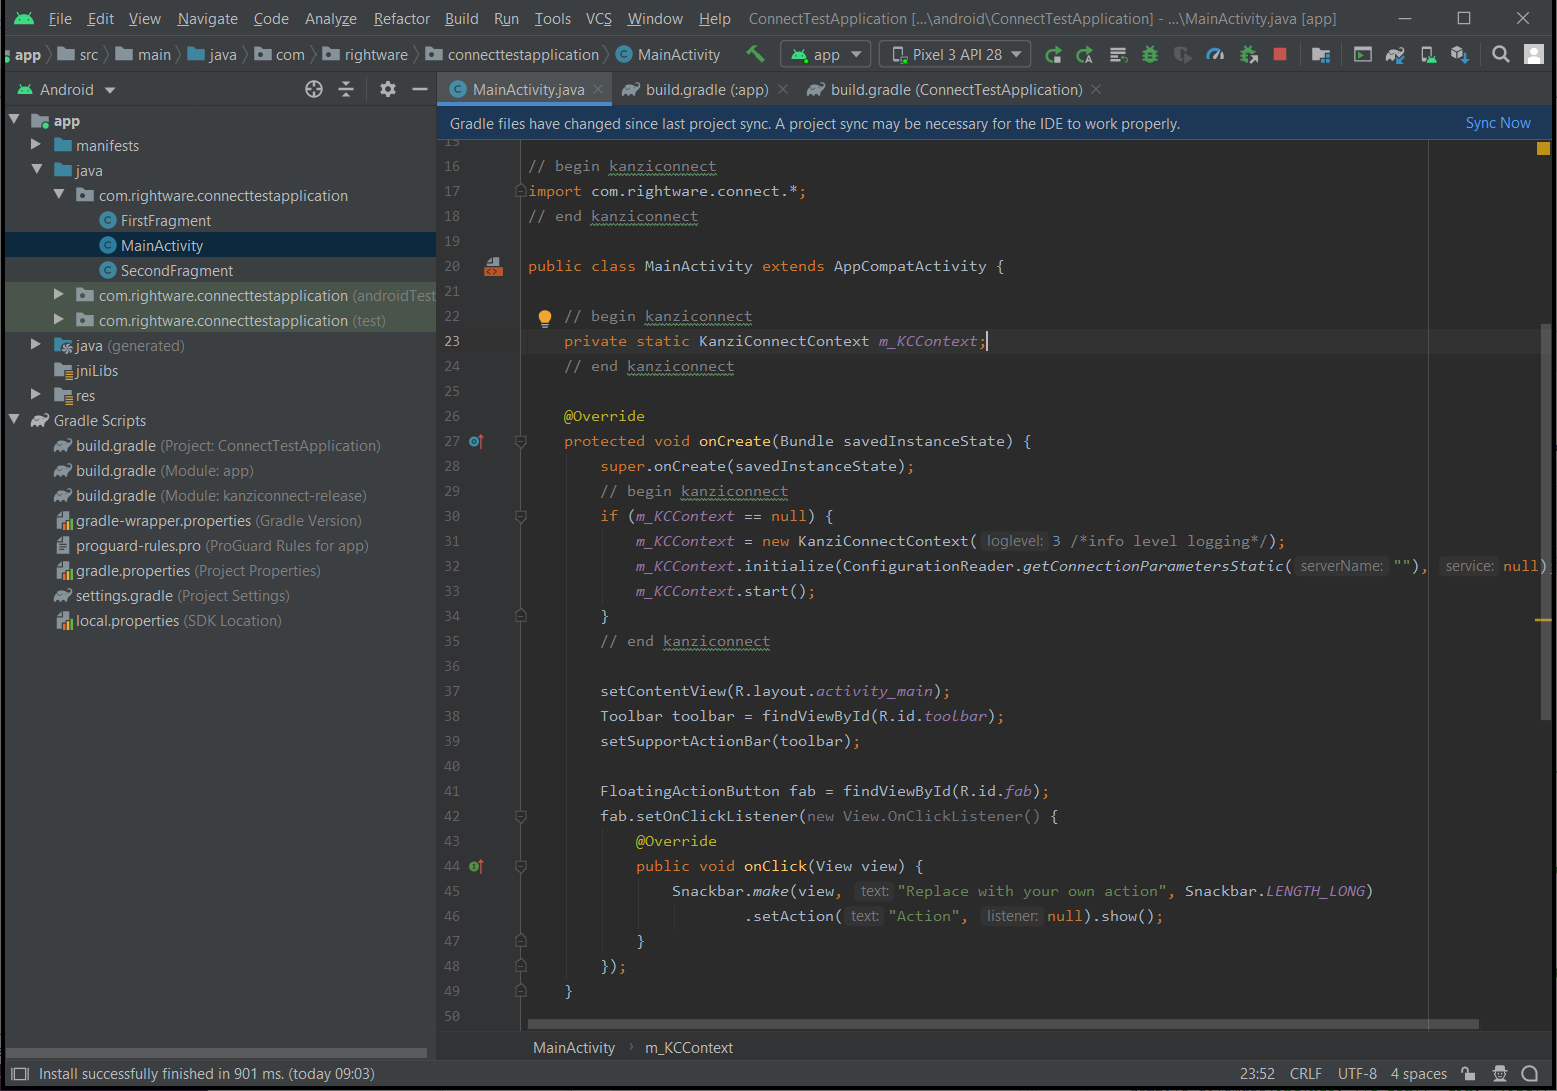Toggle the lock icon in the status bar
Image resolution: width=1557 pixels, height=1091 pixels.
point(1467,1073)
